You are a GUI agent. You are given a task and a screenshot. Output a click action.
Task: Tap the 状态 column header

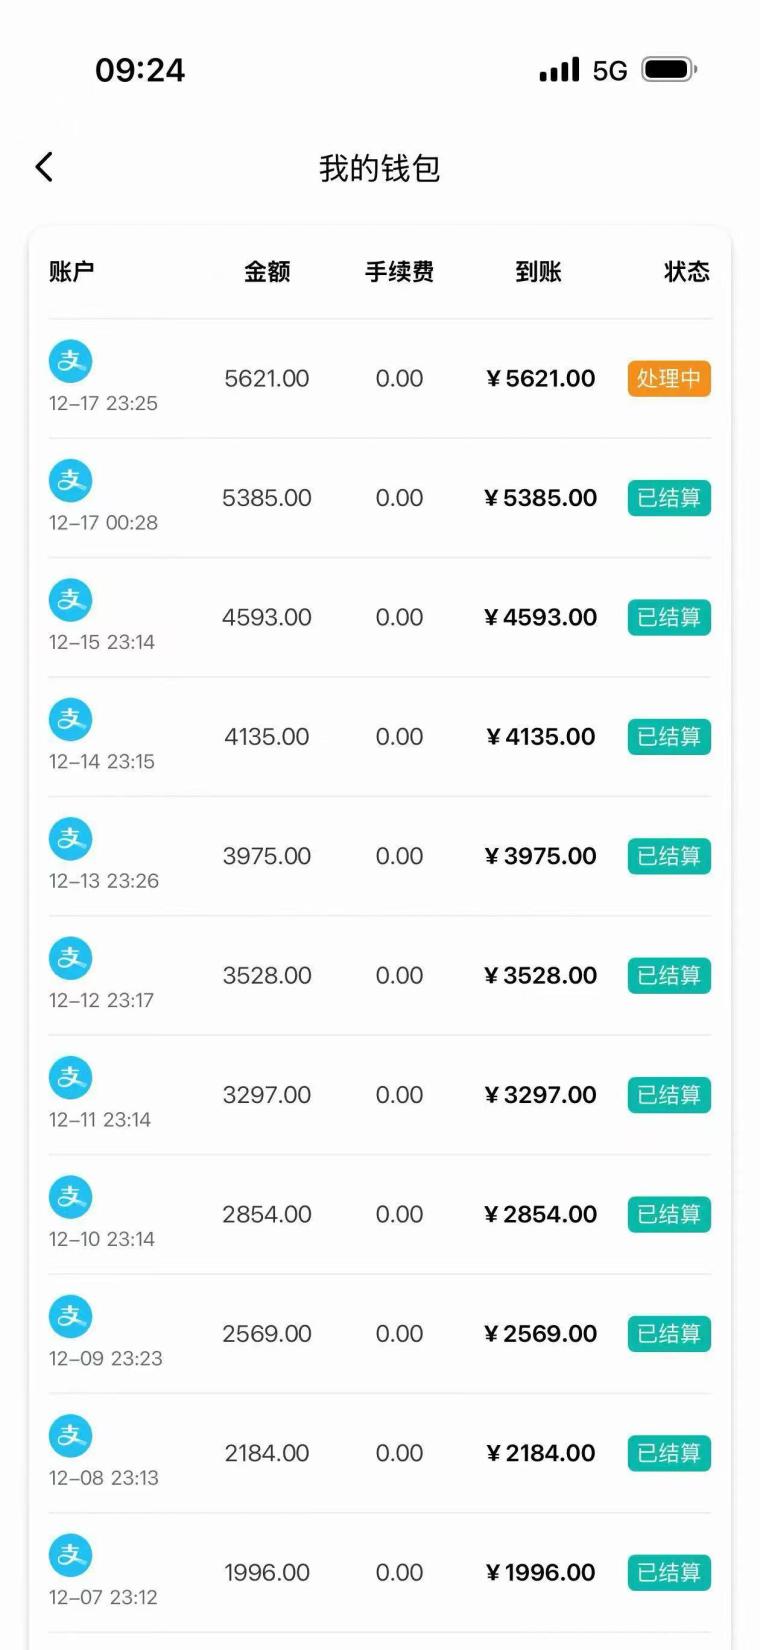[687, 272]
